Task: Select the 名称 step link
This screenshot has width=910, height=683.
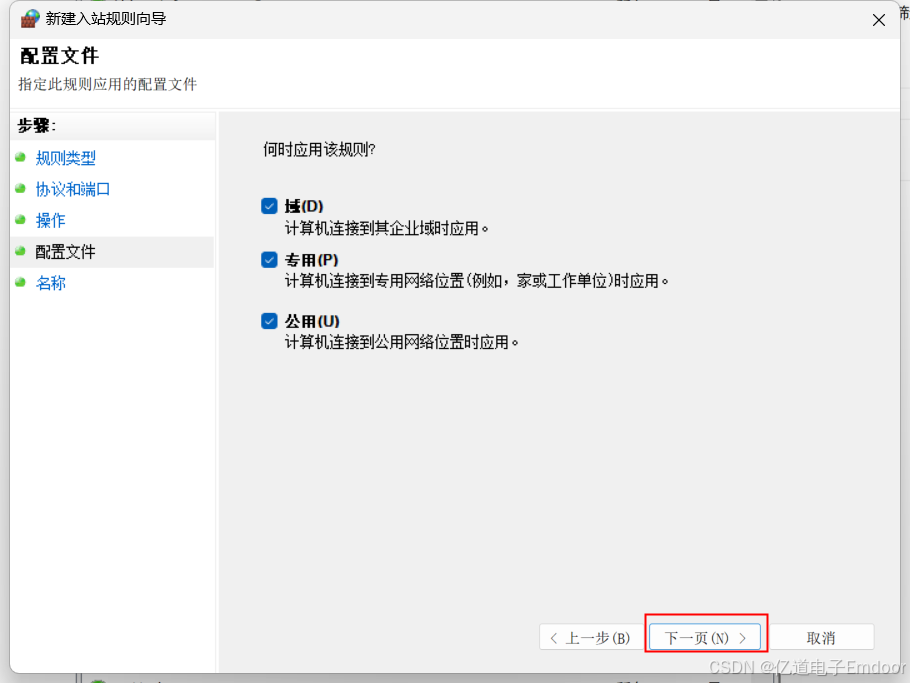Action: (x=51, y=283)
